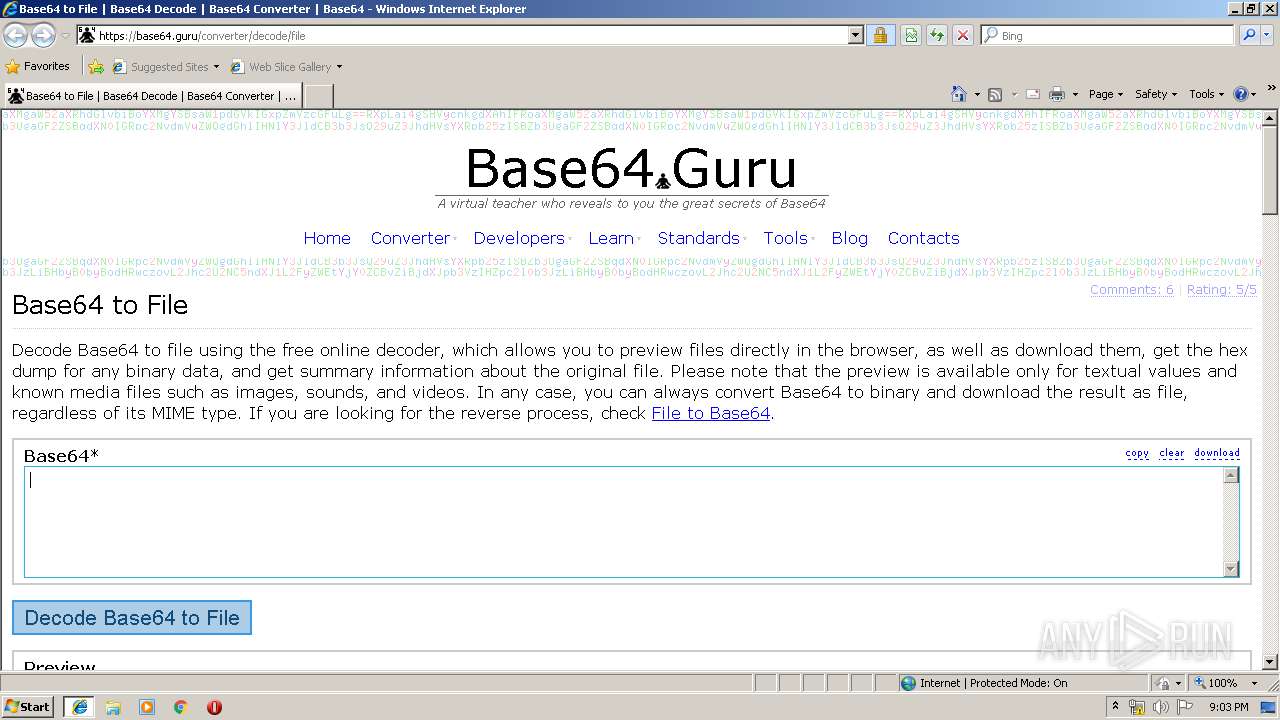Open the site Tools menu
The width and height of the screenshot is (1280, 720).
786,238
